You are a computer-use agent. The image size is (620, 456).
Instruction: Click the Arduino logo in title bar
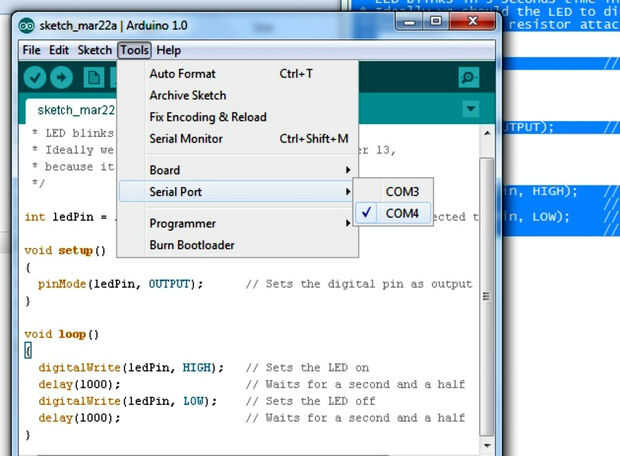coord(26,26)
